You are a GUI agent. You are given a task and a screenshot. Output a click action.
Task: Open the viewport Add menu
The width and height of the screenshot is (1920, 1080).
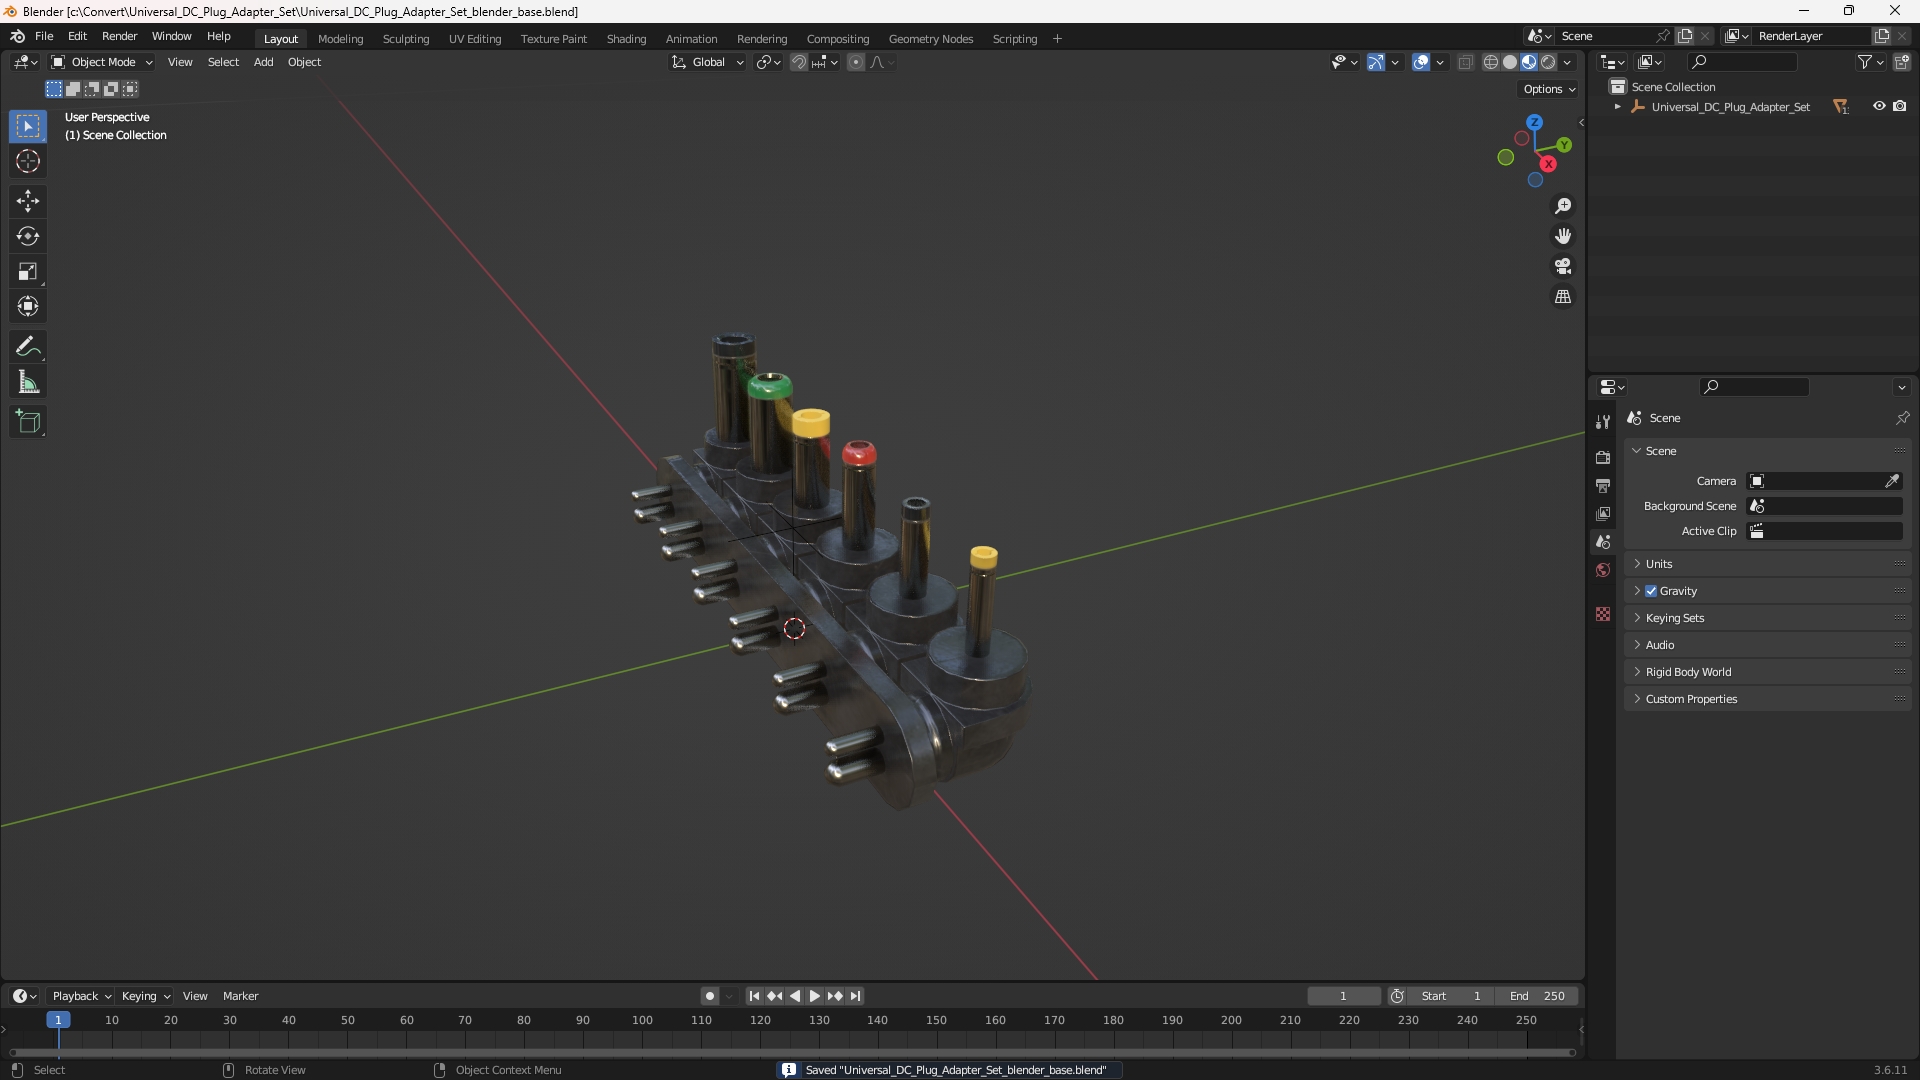(263, 62)
